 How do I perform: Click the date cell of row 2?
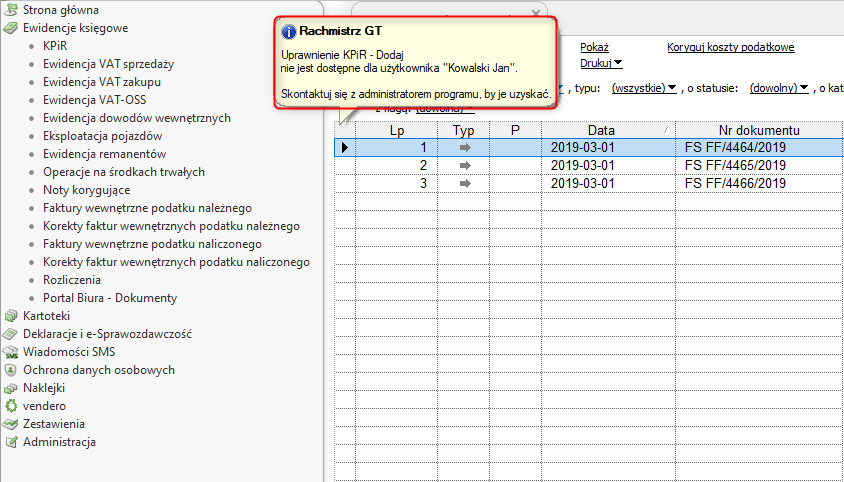[x=608, y=165]
